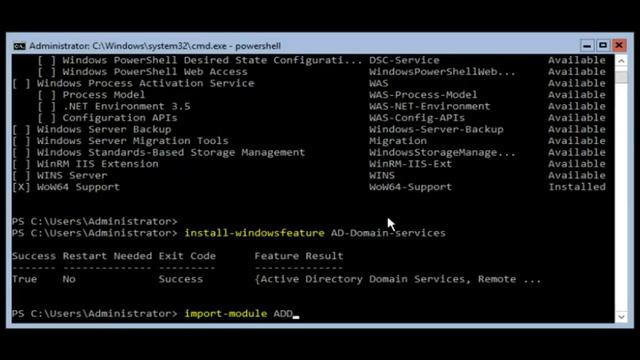Click the 'Feature Result' column header

(x=299, y=256)
